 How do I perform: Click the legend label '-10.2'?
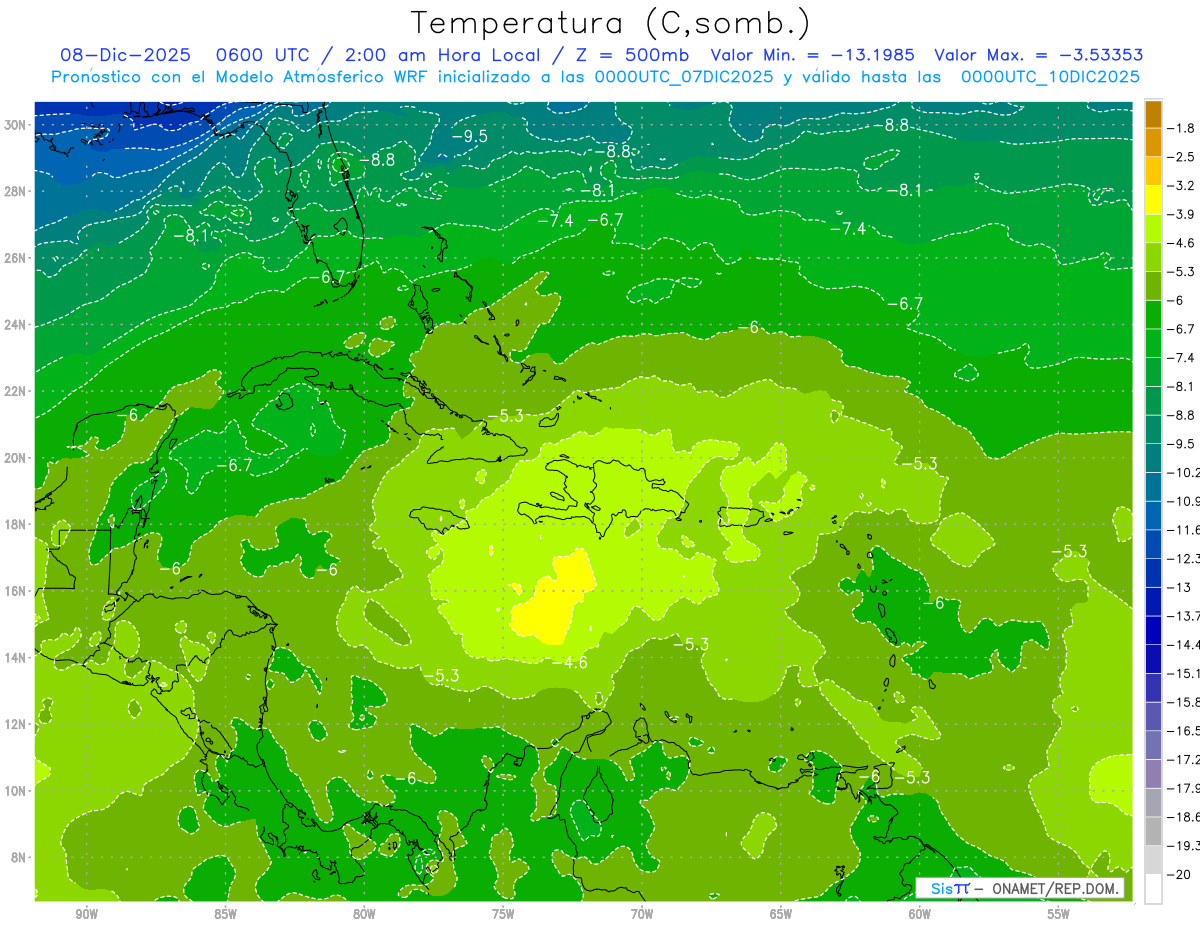1184,472
